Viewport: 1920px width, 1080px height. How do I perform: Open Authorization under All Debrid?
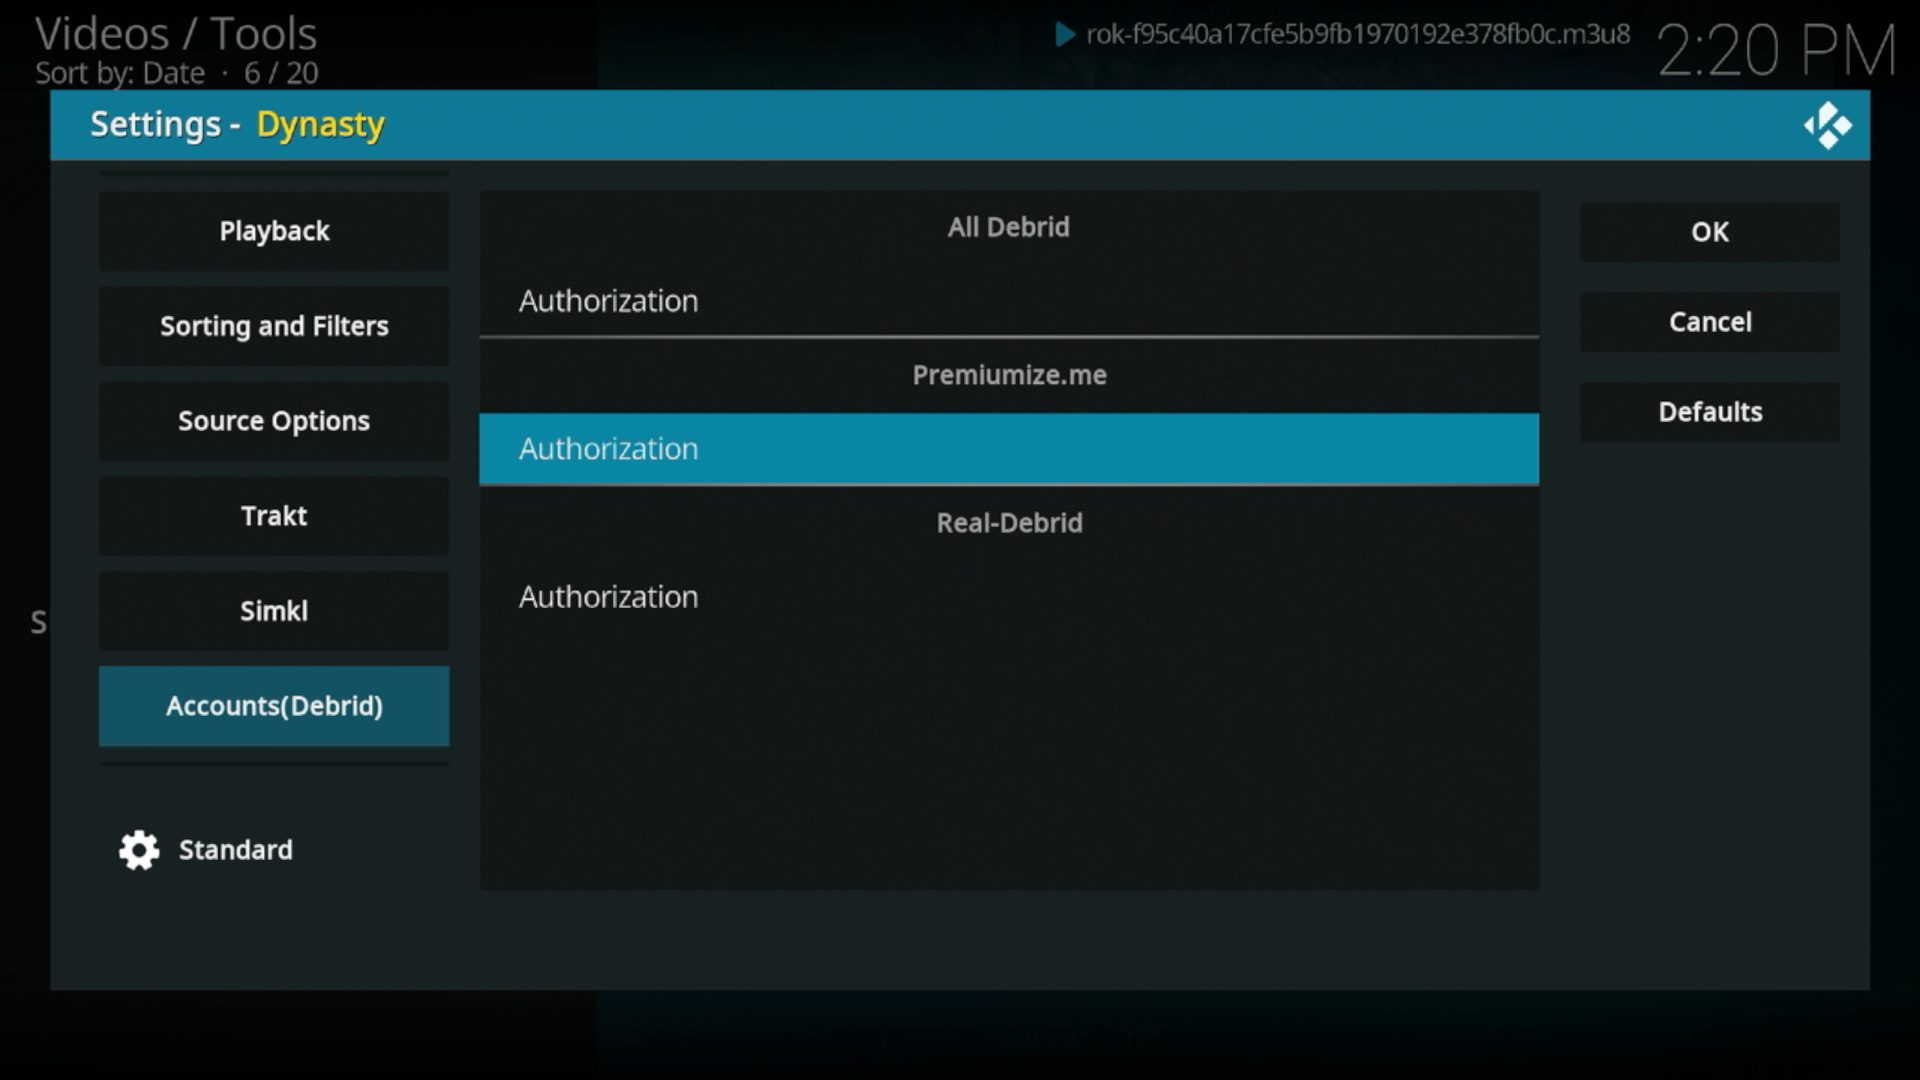(x=1009, y=301)
